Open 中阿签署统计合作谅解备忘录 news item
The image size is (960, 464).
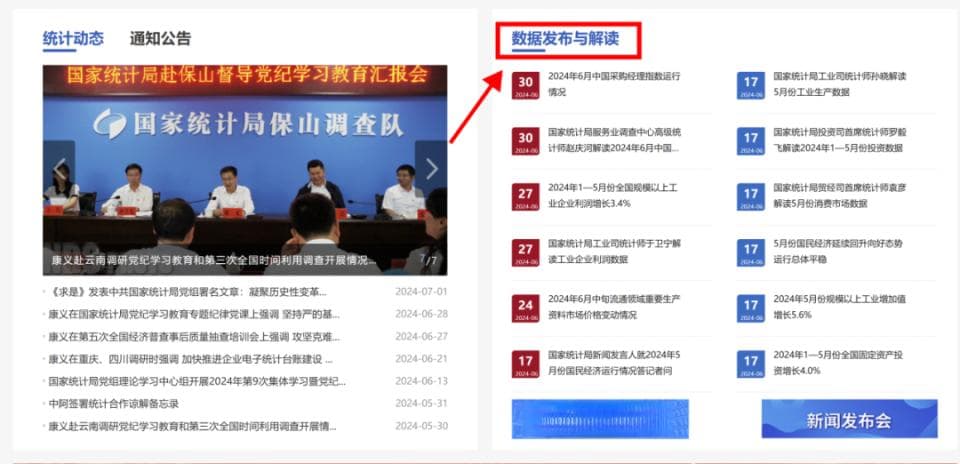click(114, 404)
